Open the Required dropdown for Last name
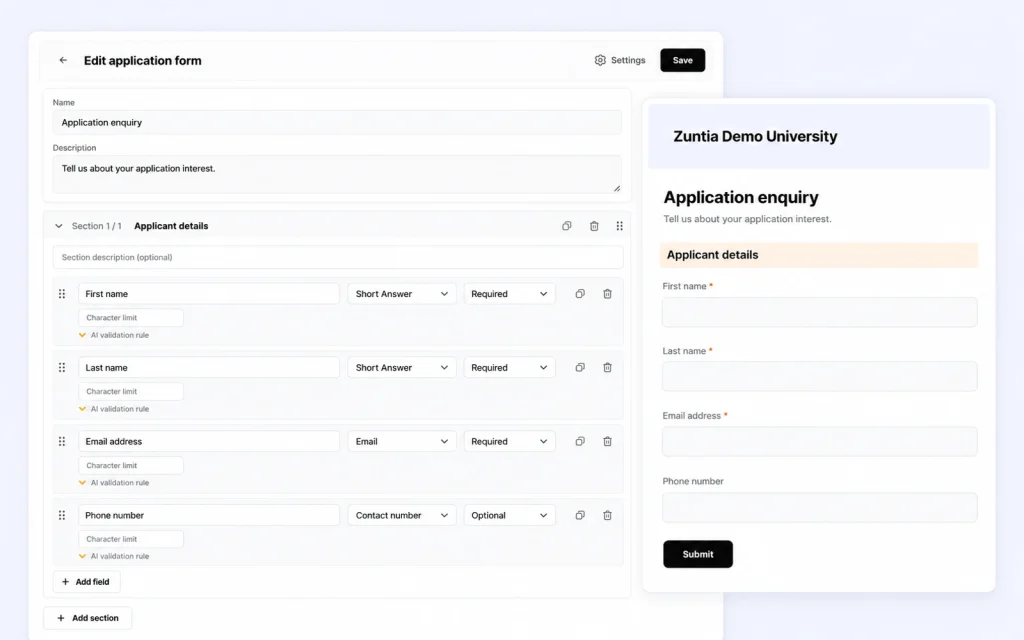 click(x=509, y=368)
